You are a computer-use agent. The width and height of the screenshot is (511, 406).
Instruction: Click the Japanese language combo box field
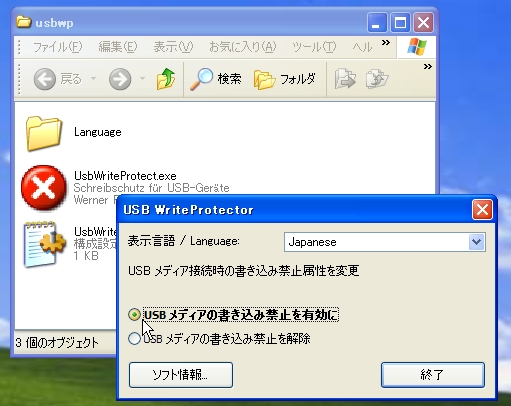point(385,242)
